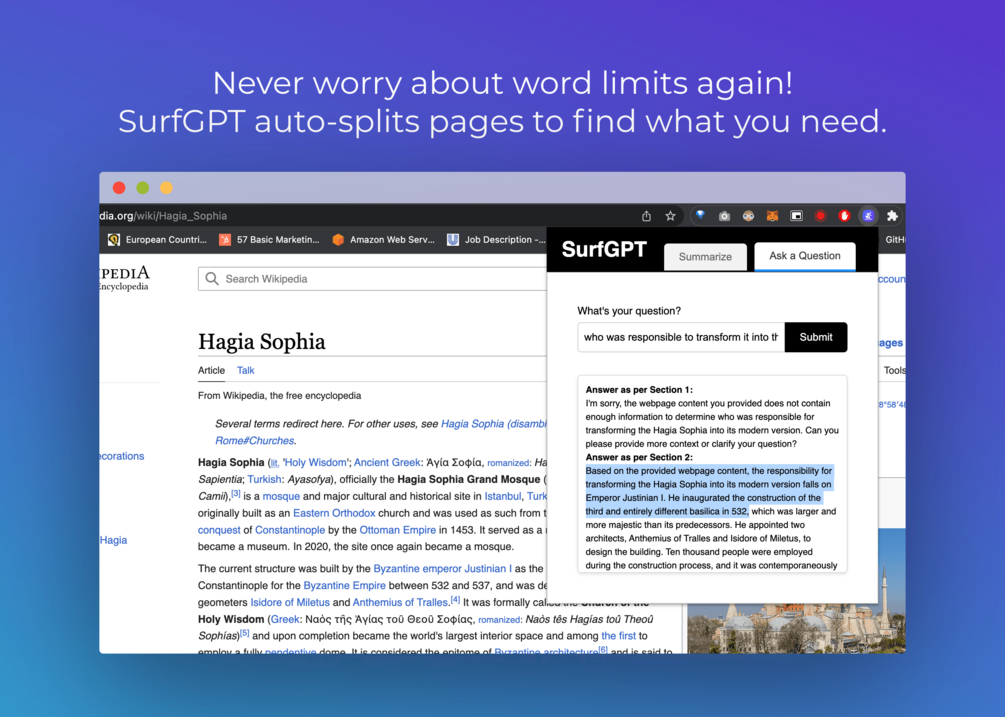The height and width of the screenshot is (717, 1005).
Task: Follow the Hagia Sophia (disambi... link
Action: pyautogui.click(x=494, y=424)
